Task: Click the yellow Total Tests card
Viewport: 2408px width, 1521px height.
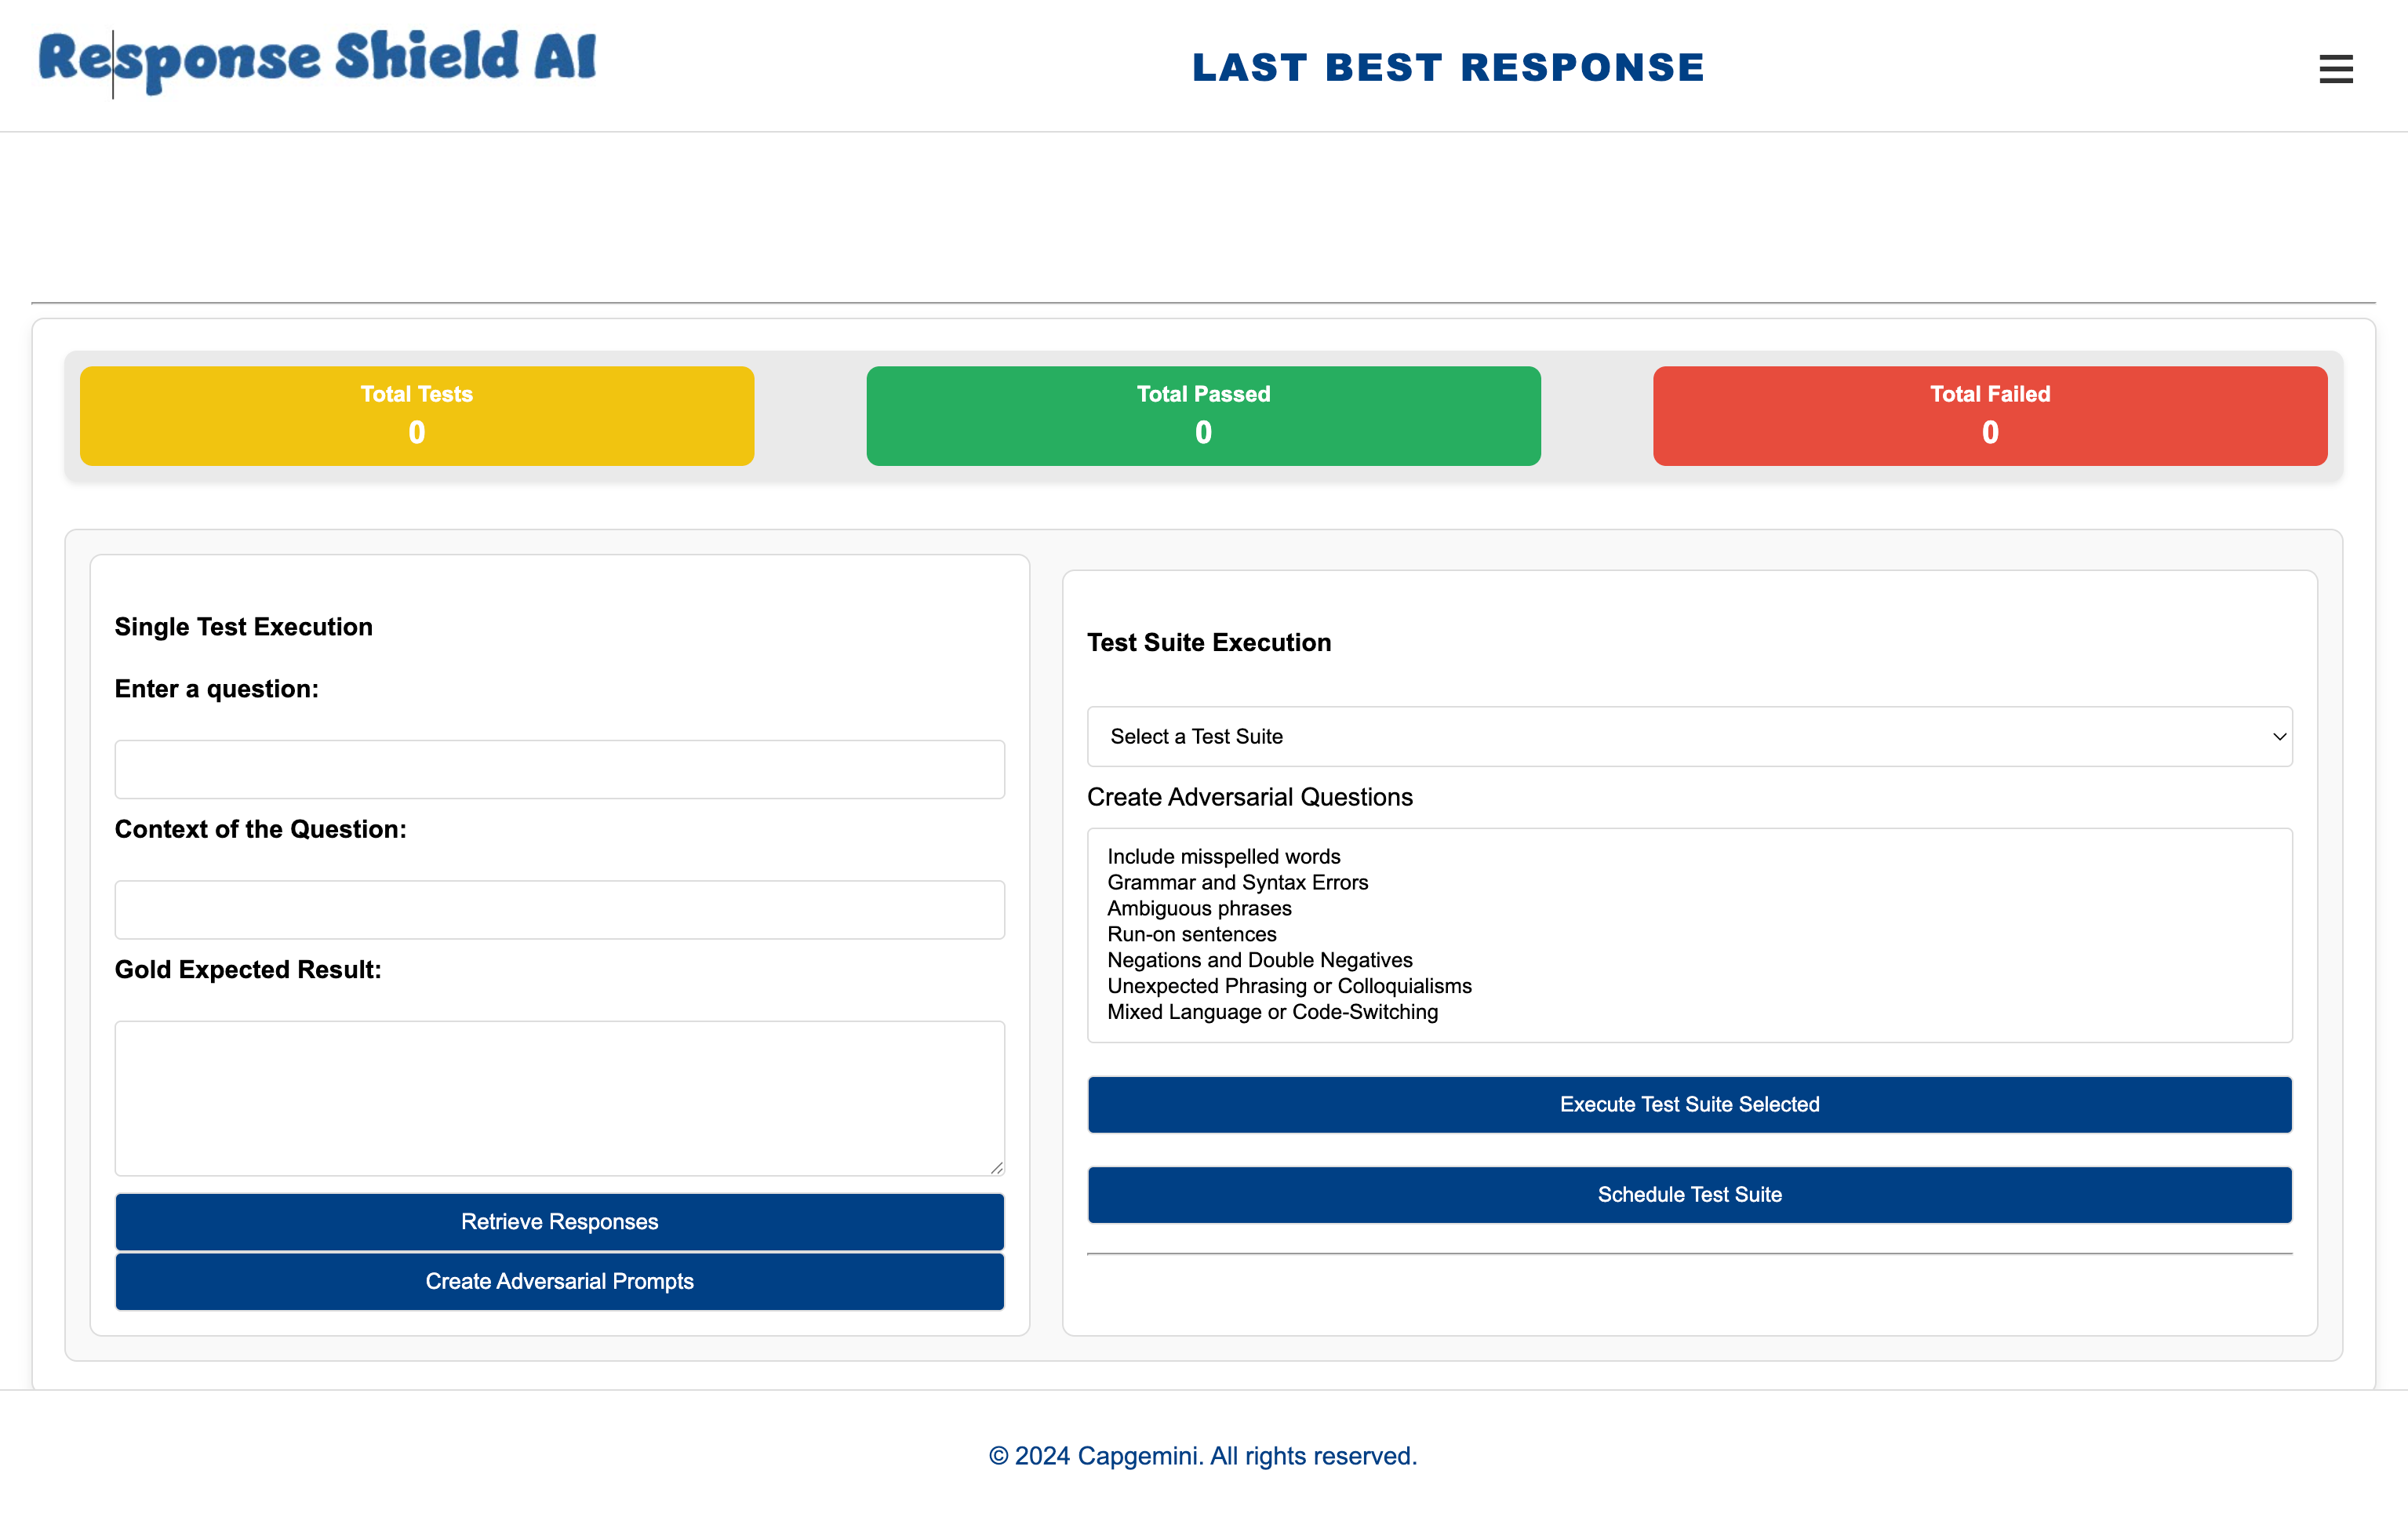Action: (417, 415)
